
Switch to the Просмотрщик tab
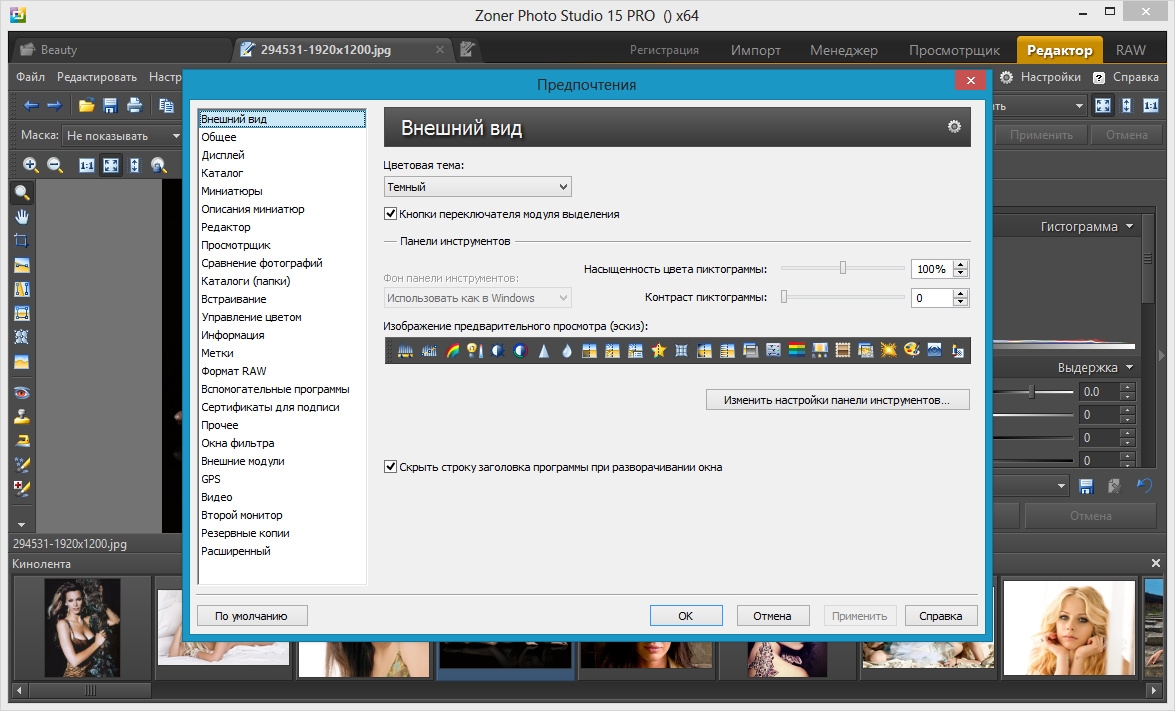coord(954,50)
